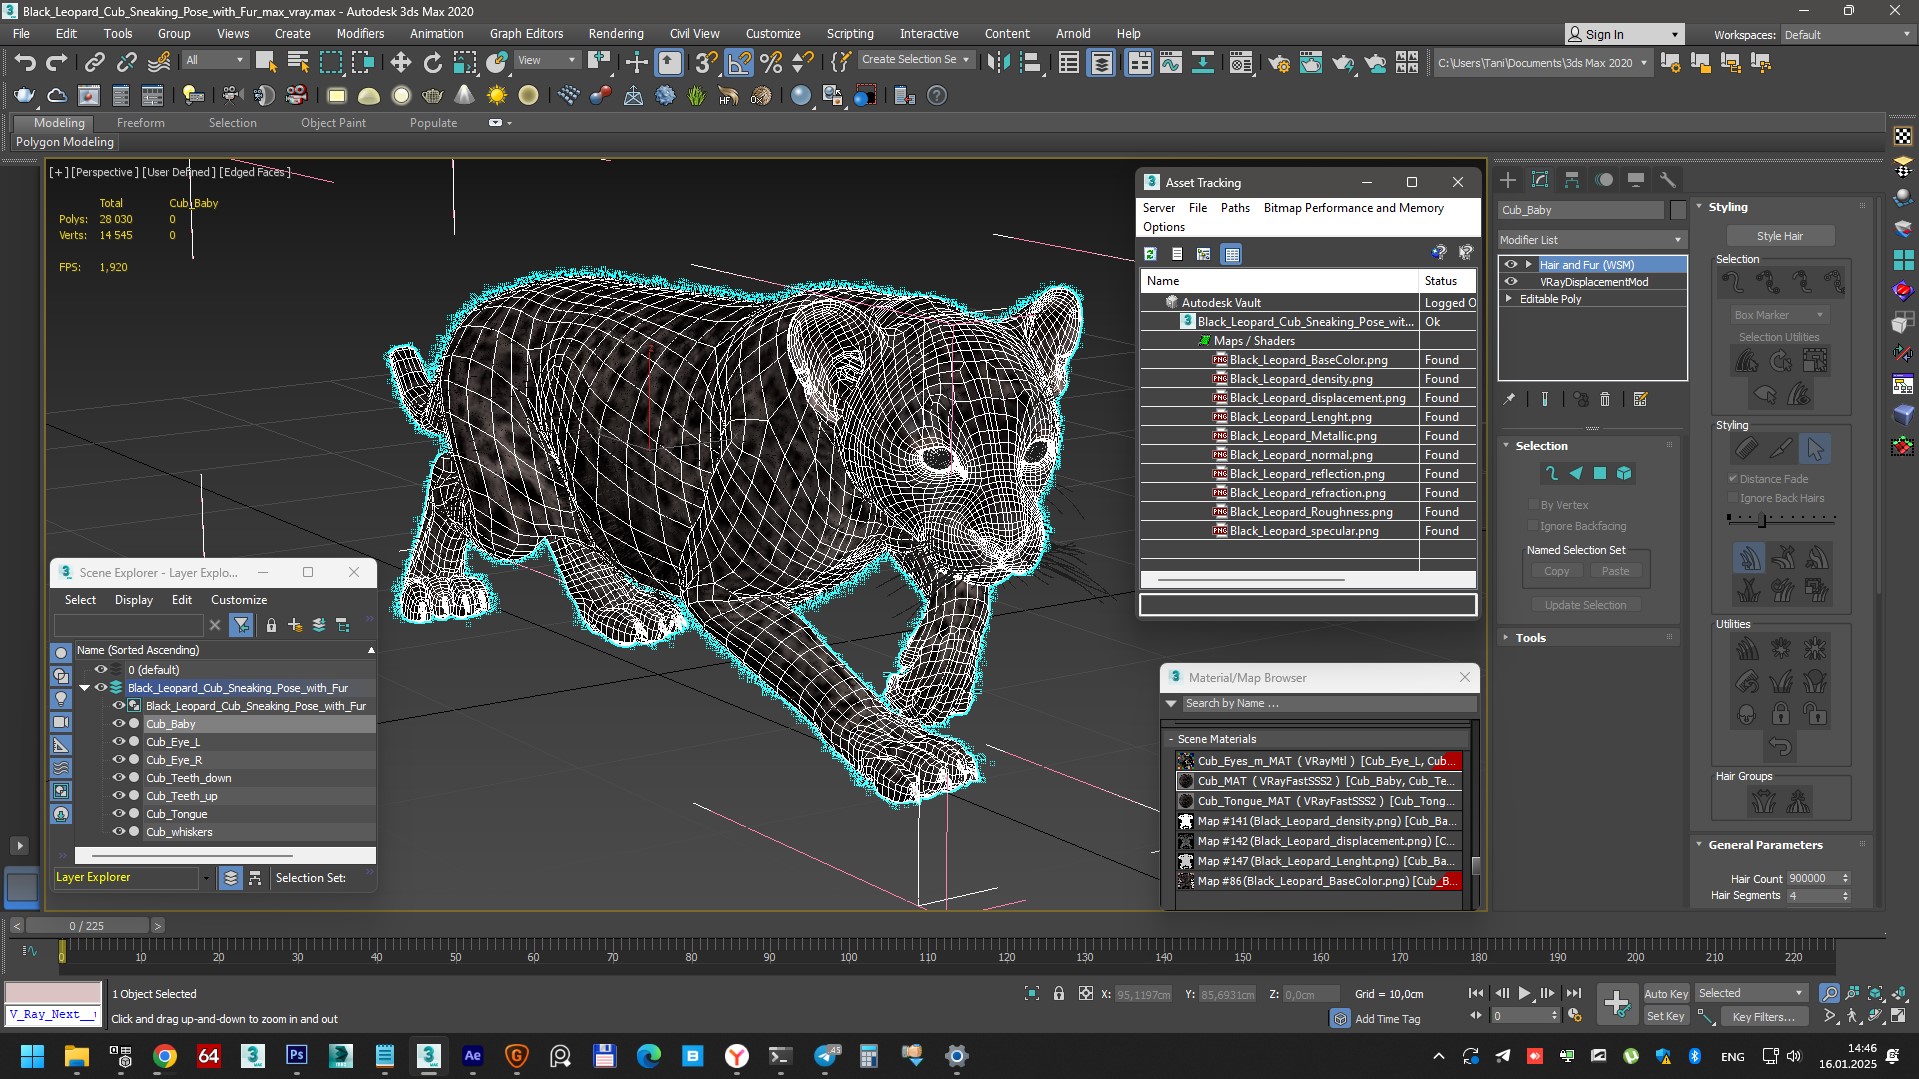Open the Box Marker dropdown
Image resolution: width=1919 pixels, height=1079 pixels.
pos(1779,315)
